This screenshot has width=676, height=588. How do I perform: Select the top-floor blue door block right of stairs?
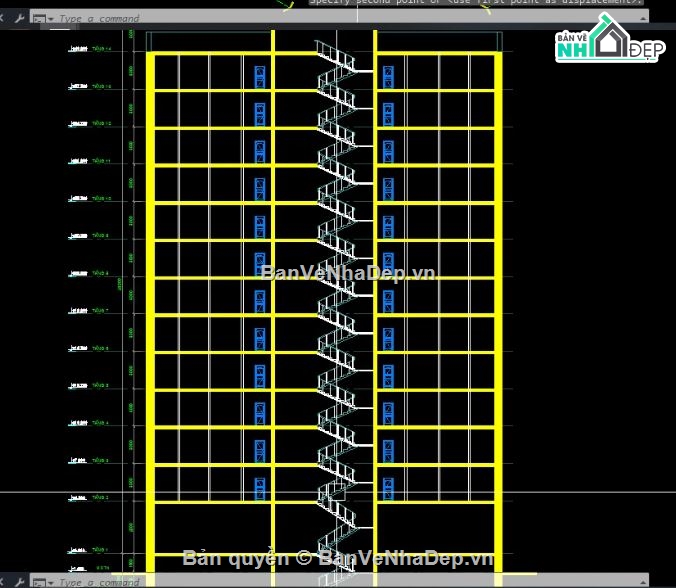click(388, 77)
